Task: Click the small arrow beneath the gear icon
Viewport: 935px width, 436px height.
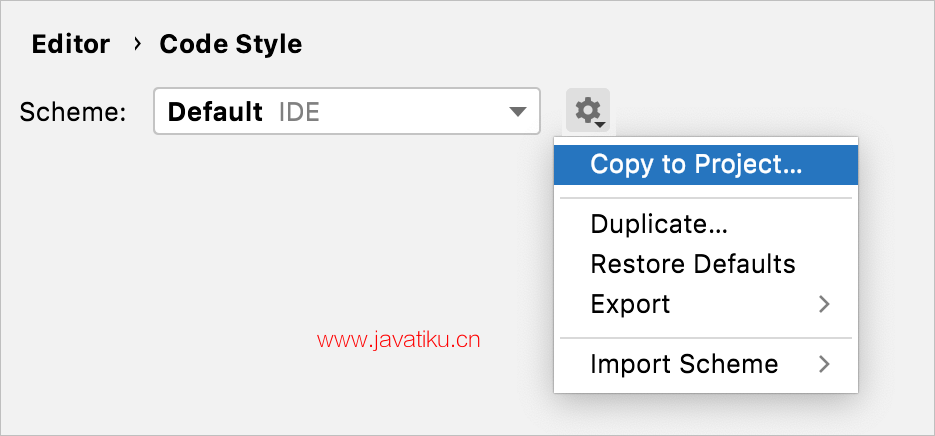Action: pyautogui.click(x=600, y=125)
